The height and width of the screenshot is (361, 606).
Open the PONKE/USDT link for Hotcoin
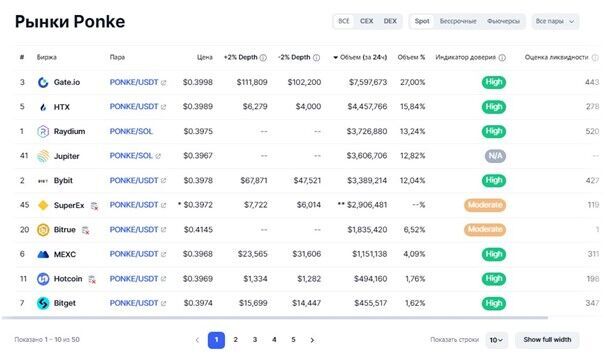pyautogui.click(x=134, y=279)
